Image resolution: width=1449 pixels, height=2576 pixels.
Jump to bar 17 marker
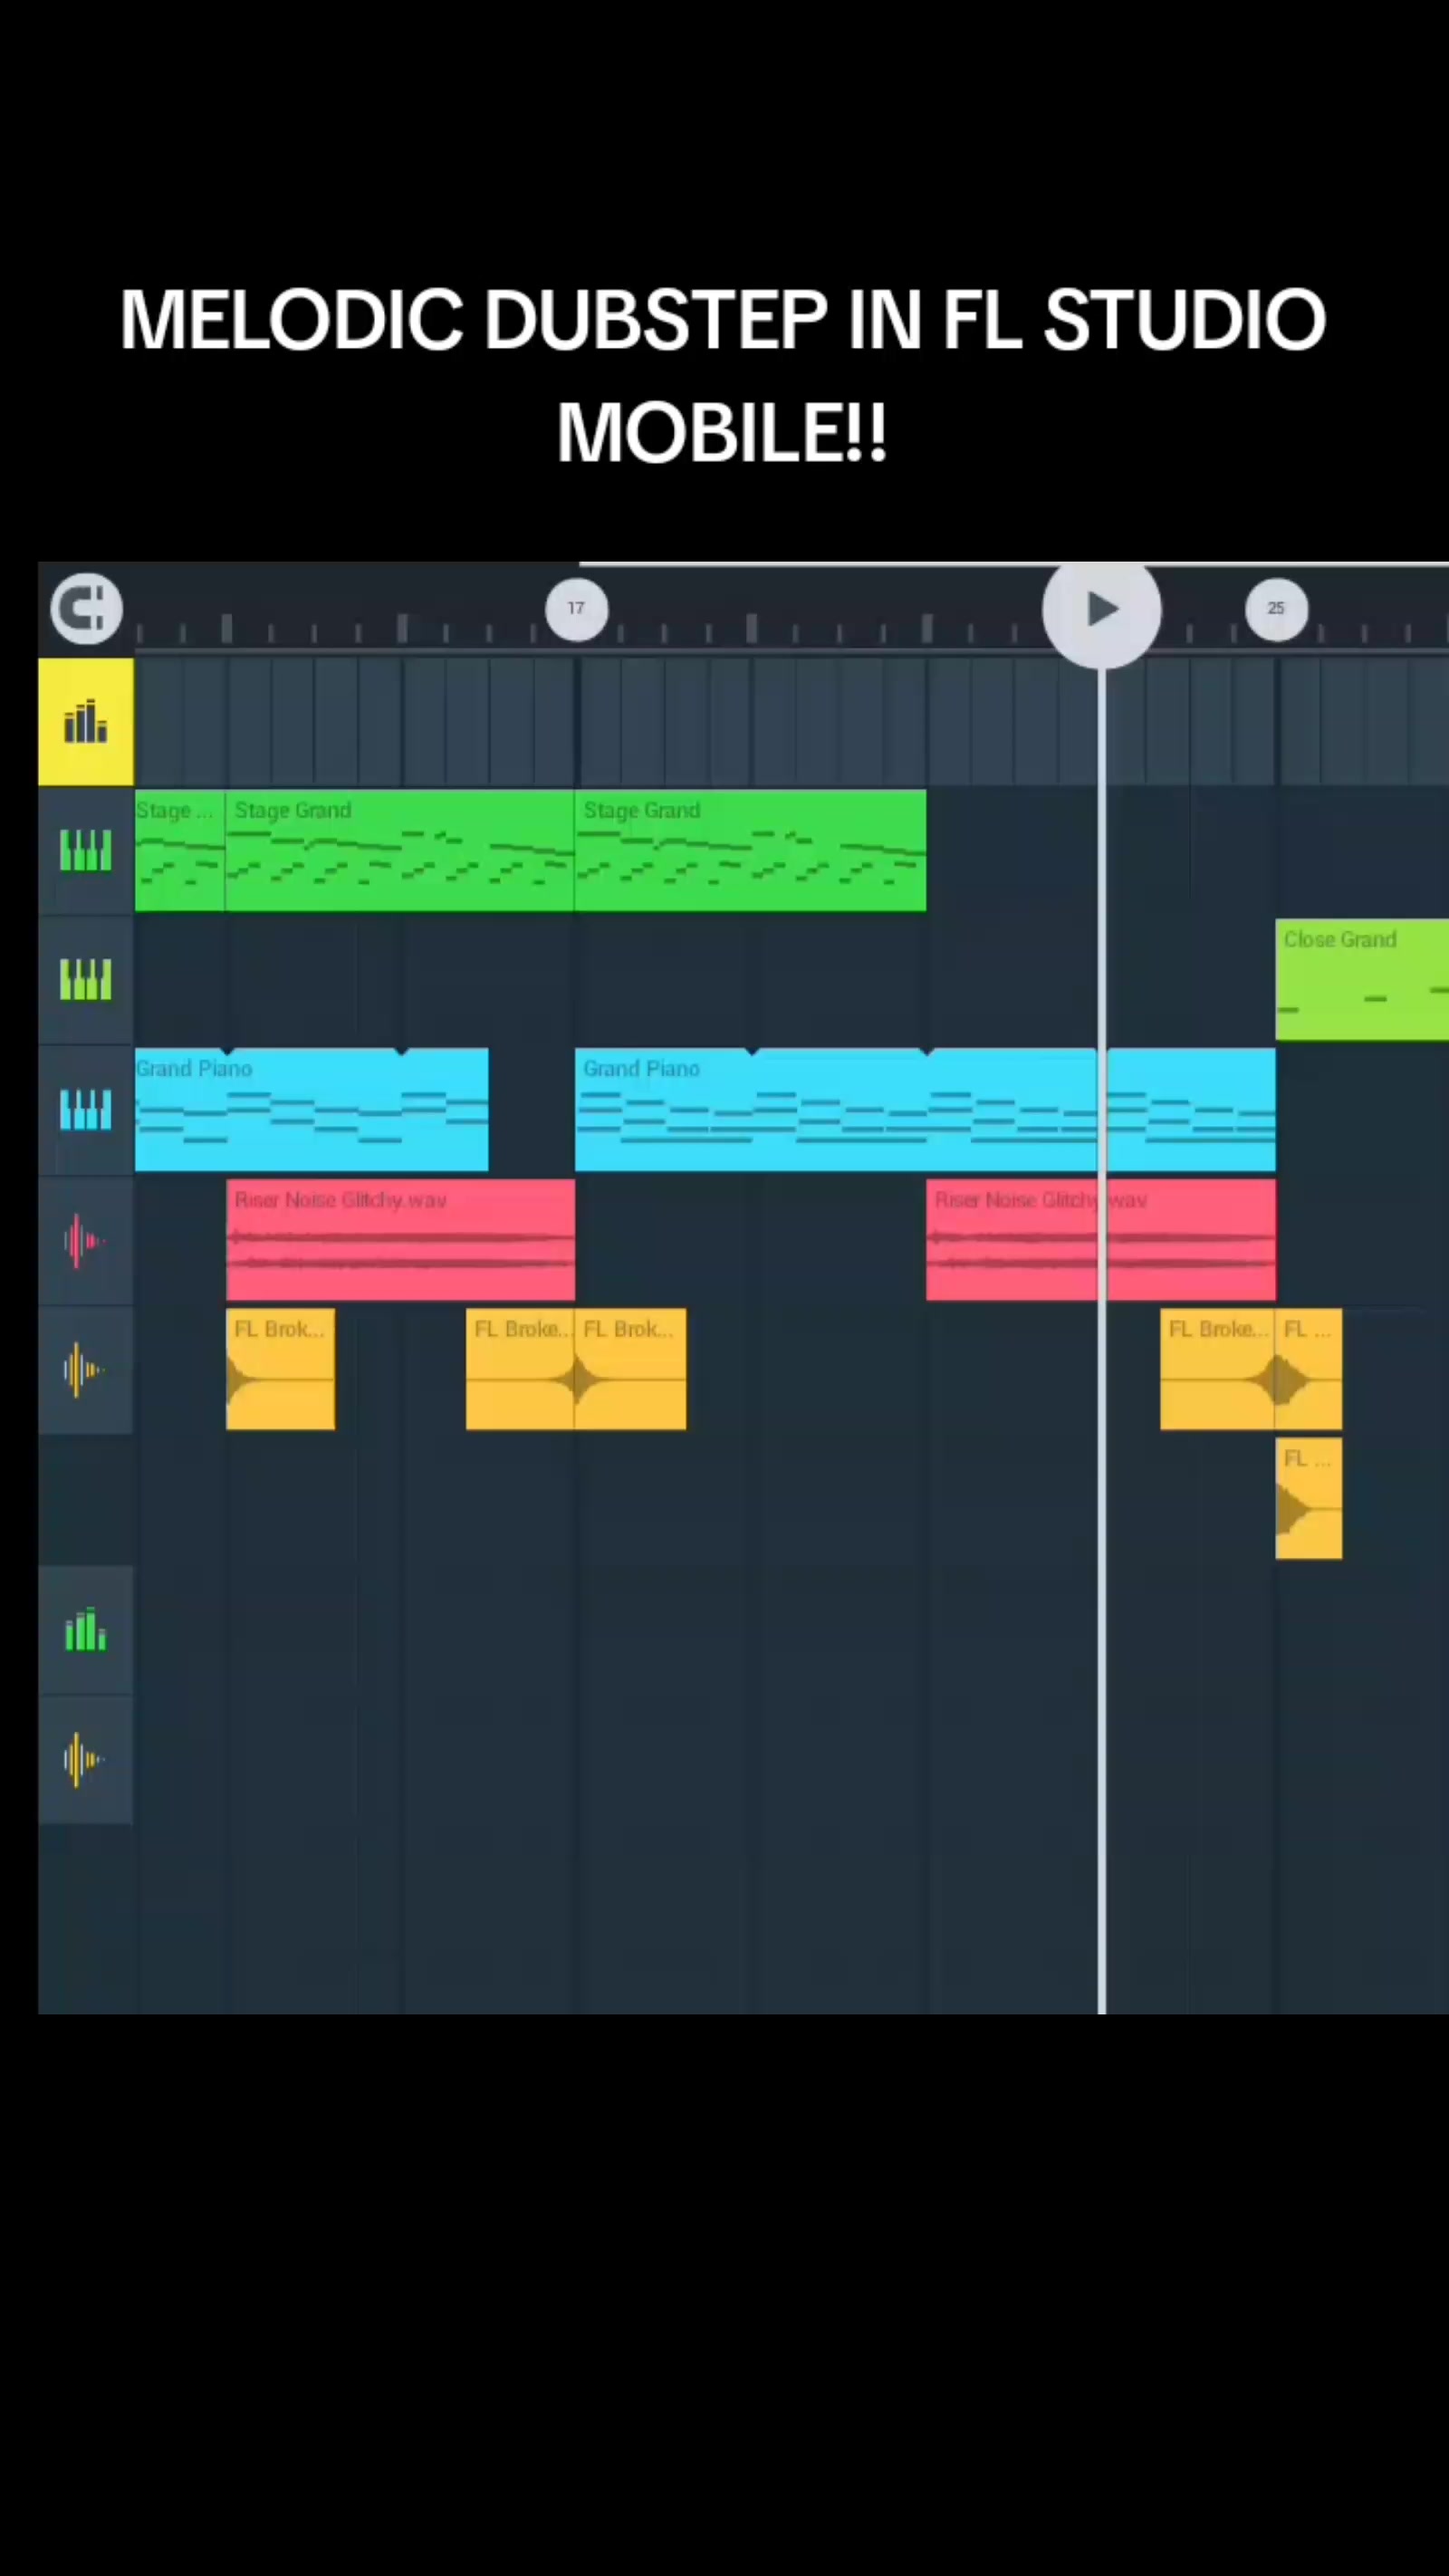point(576,608)
